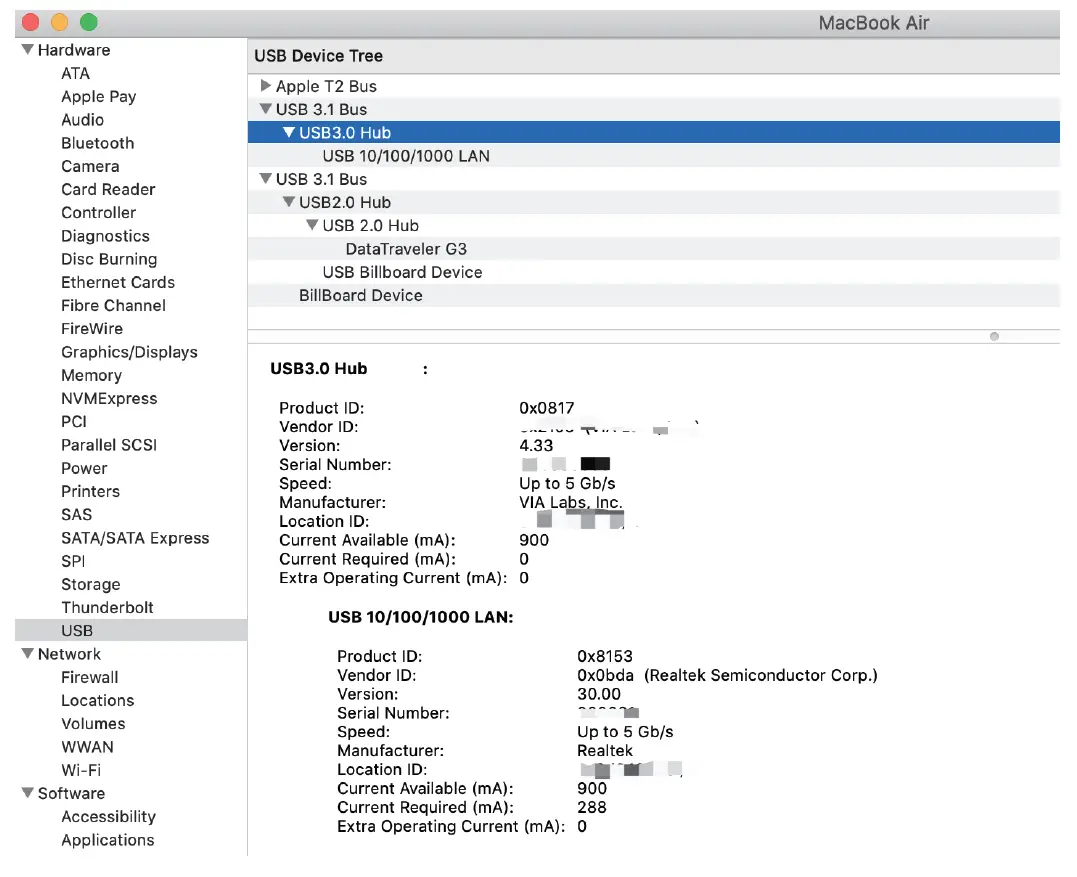
Task: Collapse the selected USB3.0 Hub node
Action: [289, 132]
